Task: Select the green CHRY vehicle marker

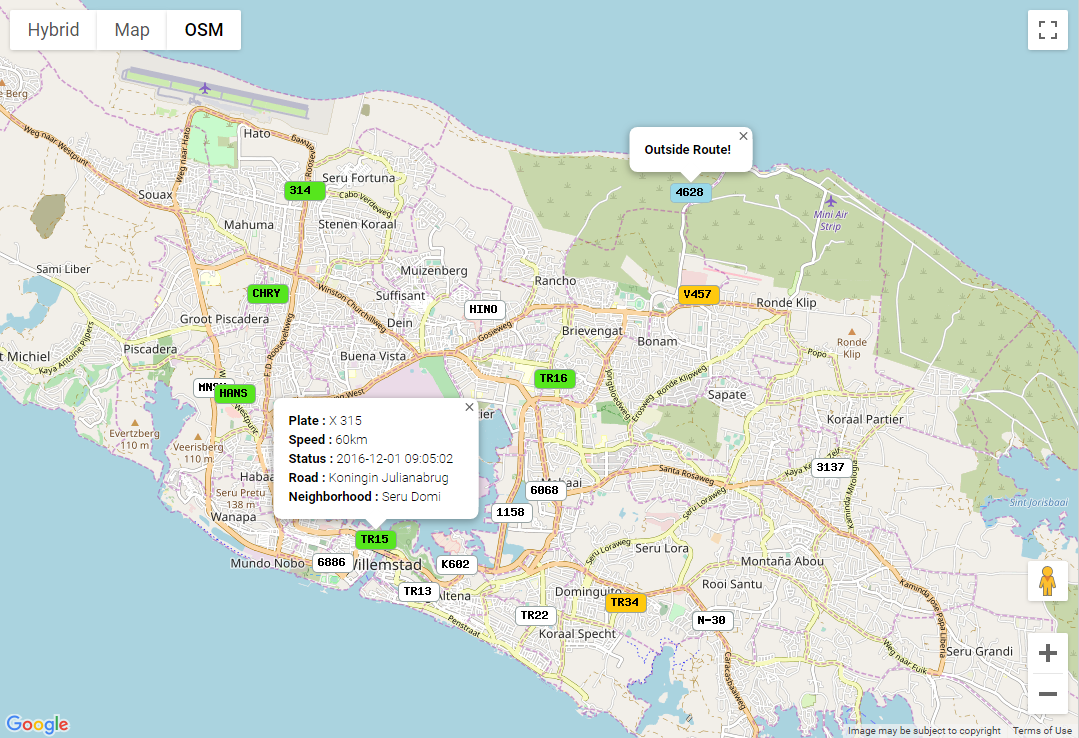Action: (x=267, y=294)
